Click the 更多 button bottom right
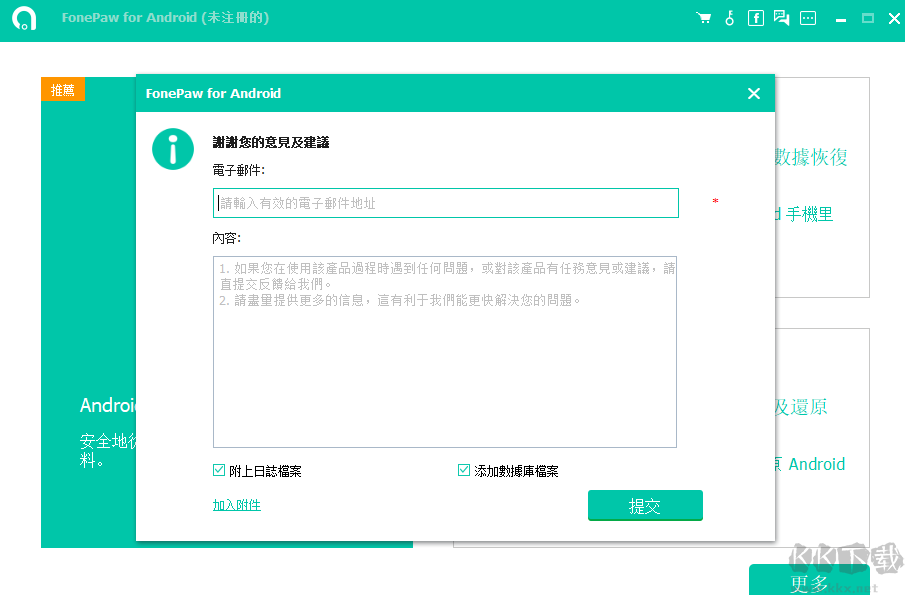Image resolution: width=905 pixels, height=595 pixels. pos(808,579)
